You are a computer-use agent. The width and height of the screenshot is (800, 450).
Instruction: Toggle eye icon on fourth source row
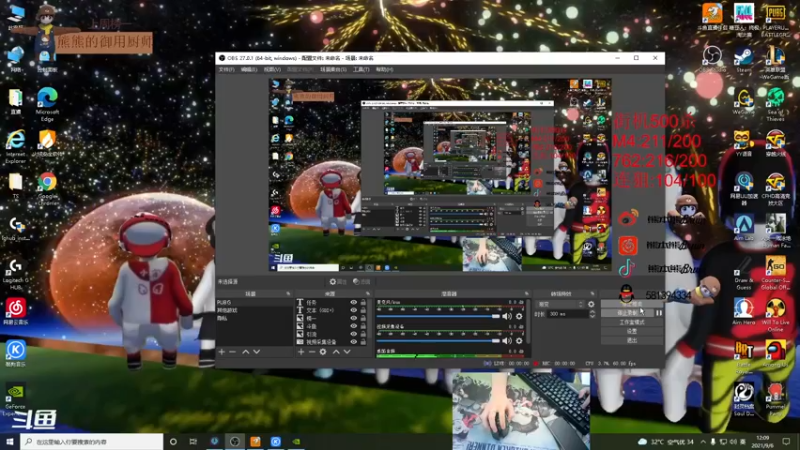coord(354,326)
